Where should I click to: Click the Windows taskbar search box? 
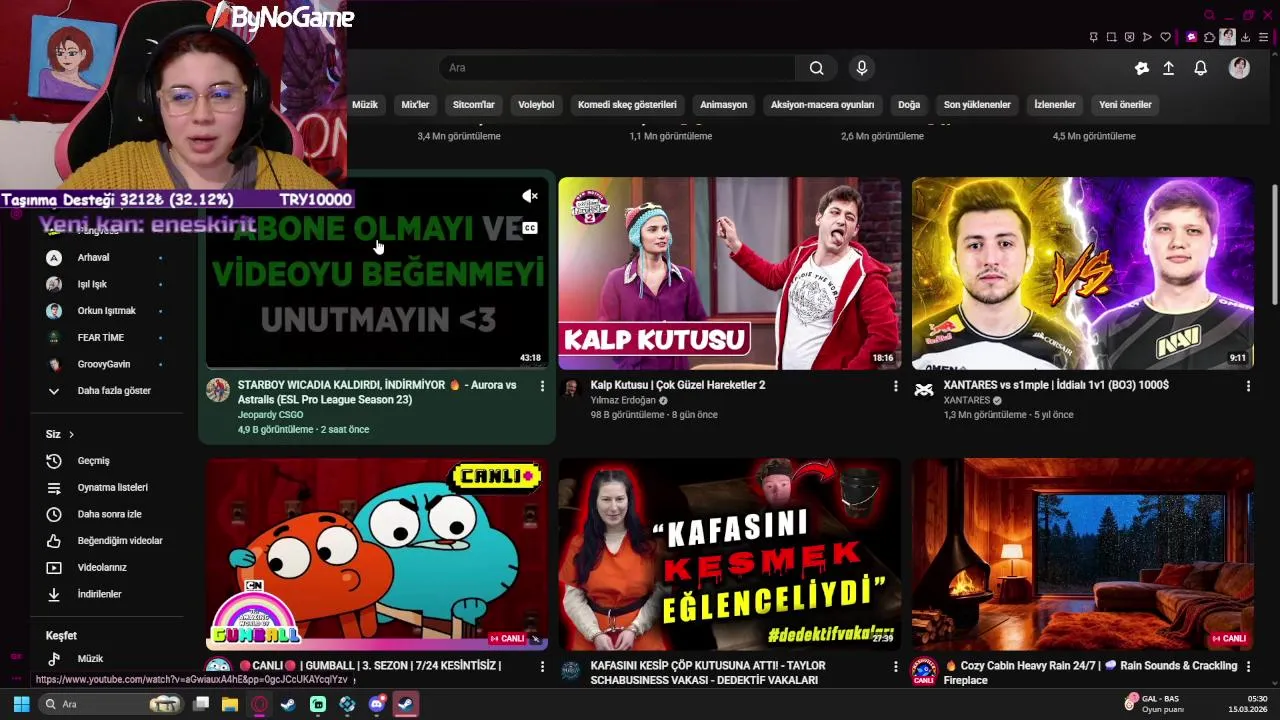(112, 704)
